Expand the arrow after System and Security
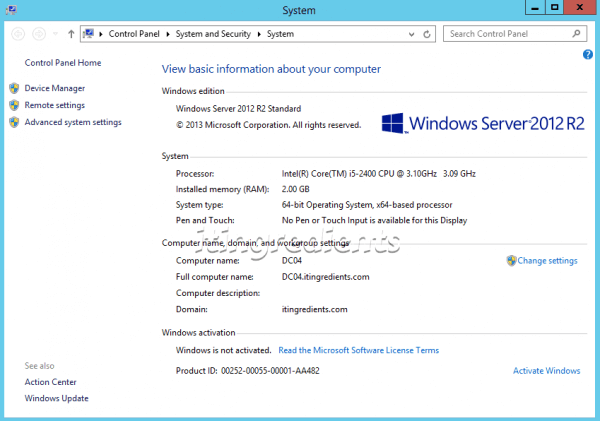Image resolution: width=600 pixels, height=421 pixels. pos(259,34)
